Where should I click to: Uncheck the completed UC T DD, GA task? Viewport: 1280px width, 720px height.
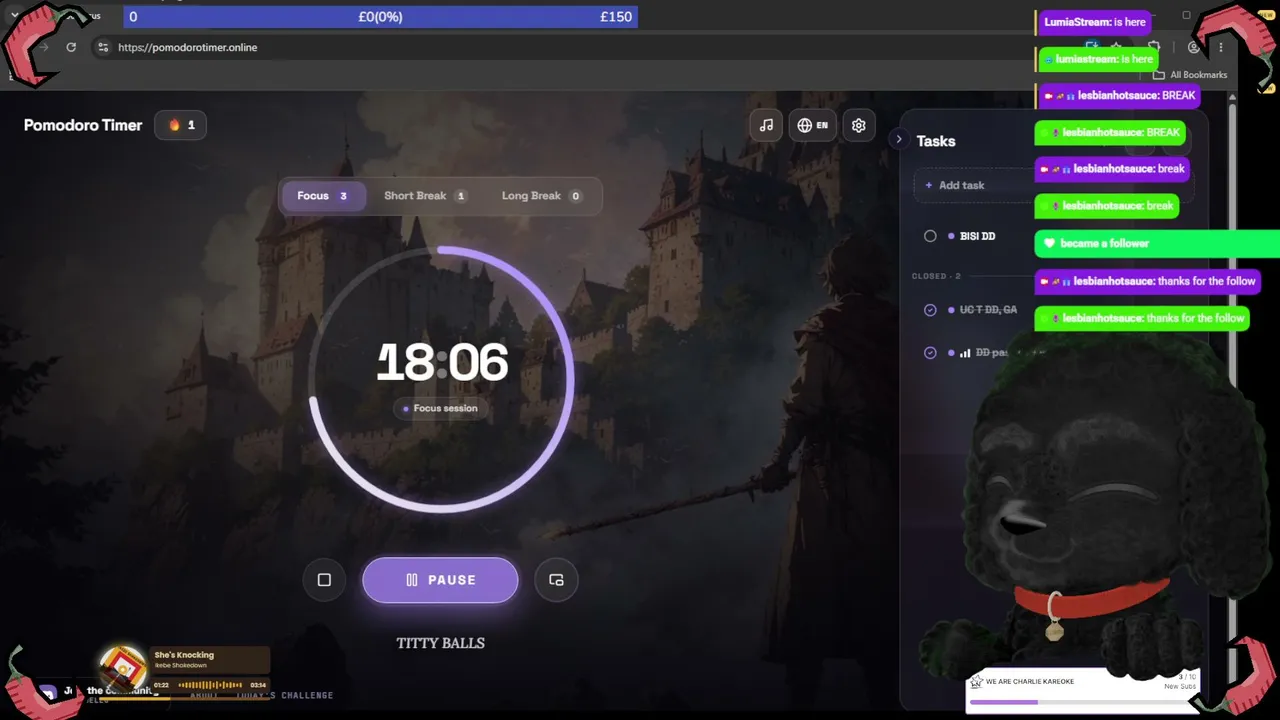930,310
